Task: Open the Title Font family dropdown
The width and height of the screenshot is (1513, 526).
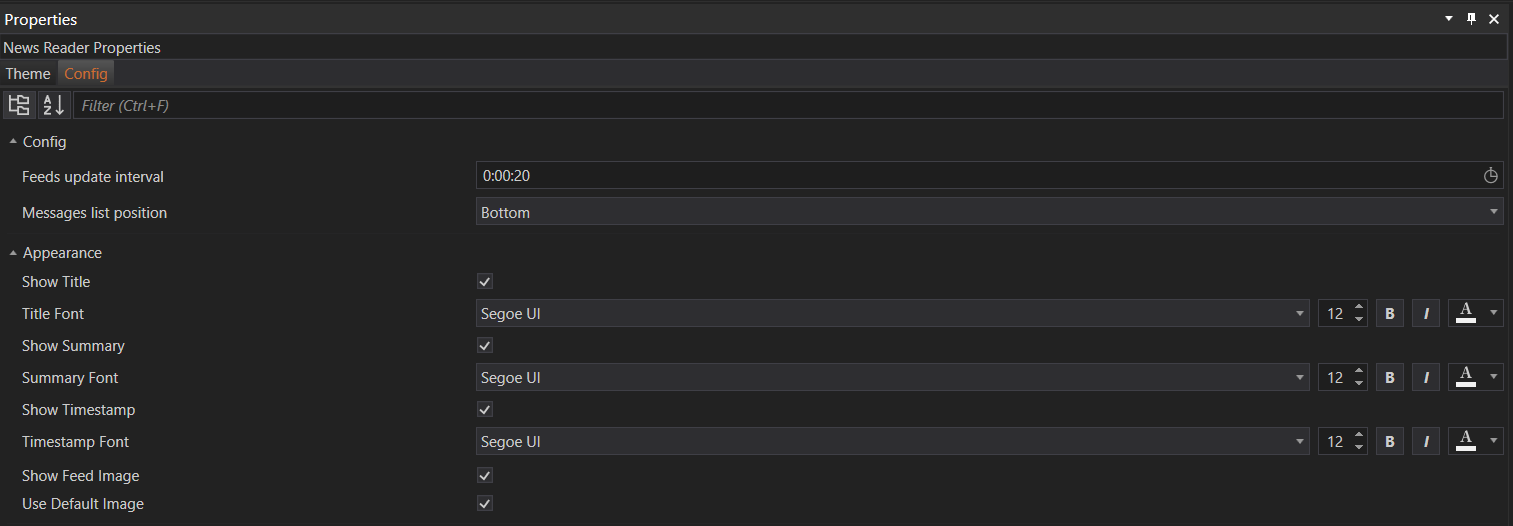Action: click(892, 314)
